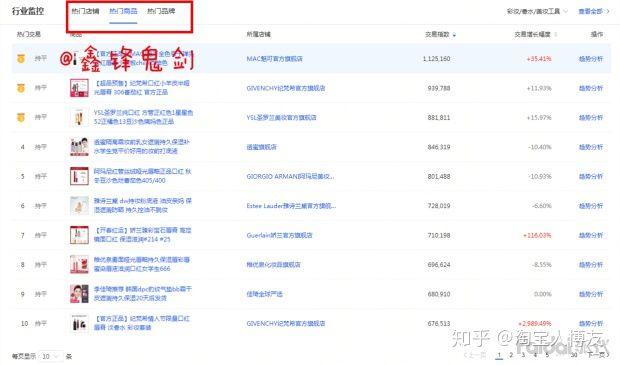Click 趋势分析 in the 801,488 row
The height and width of the screenshot is (365, 620).
click(x=591, y=176)
